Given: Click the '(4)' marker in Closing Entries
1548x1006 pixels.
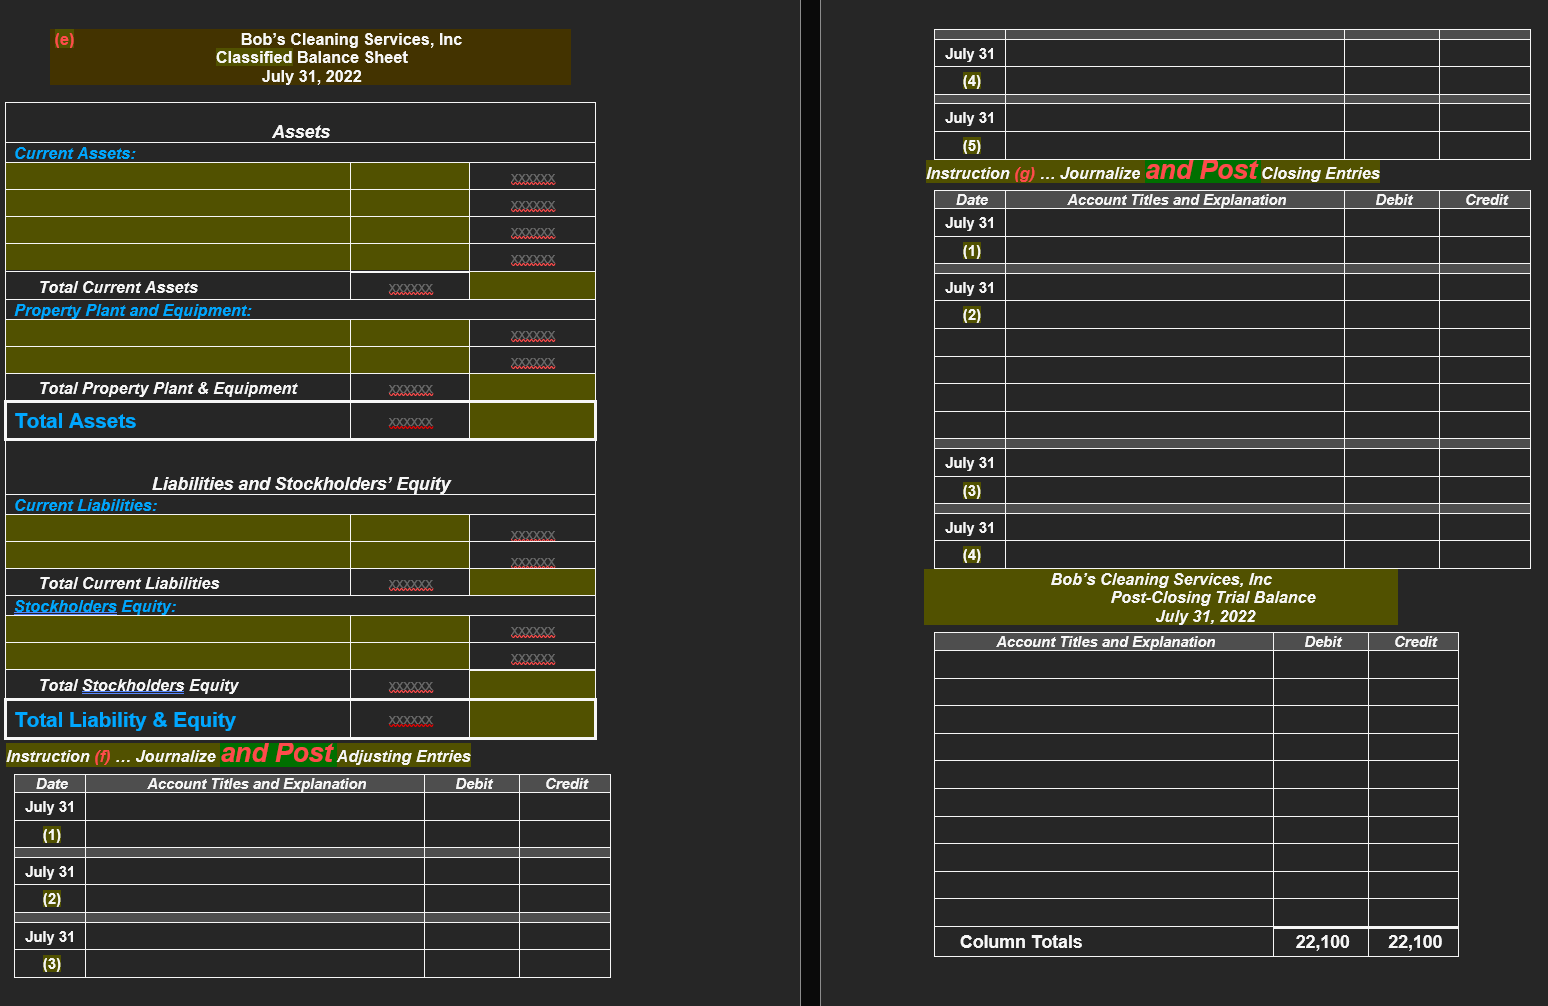Looking at the screenshot, I should tap(972, 554).
